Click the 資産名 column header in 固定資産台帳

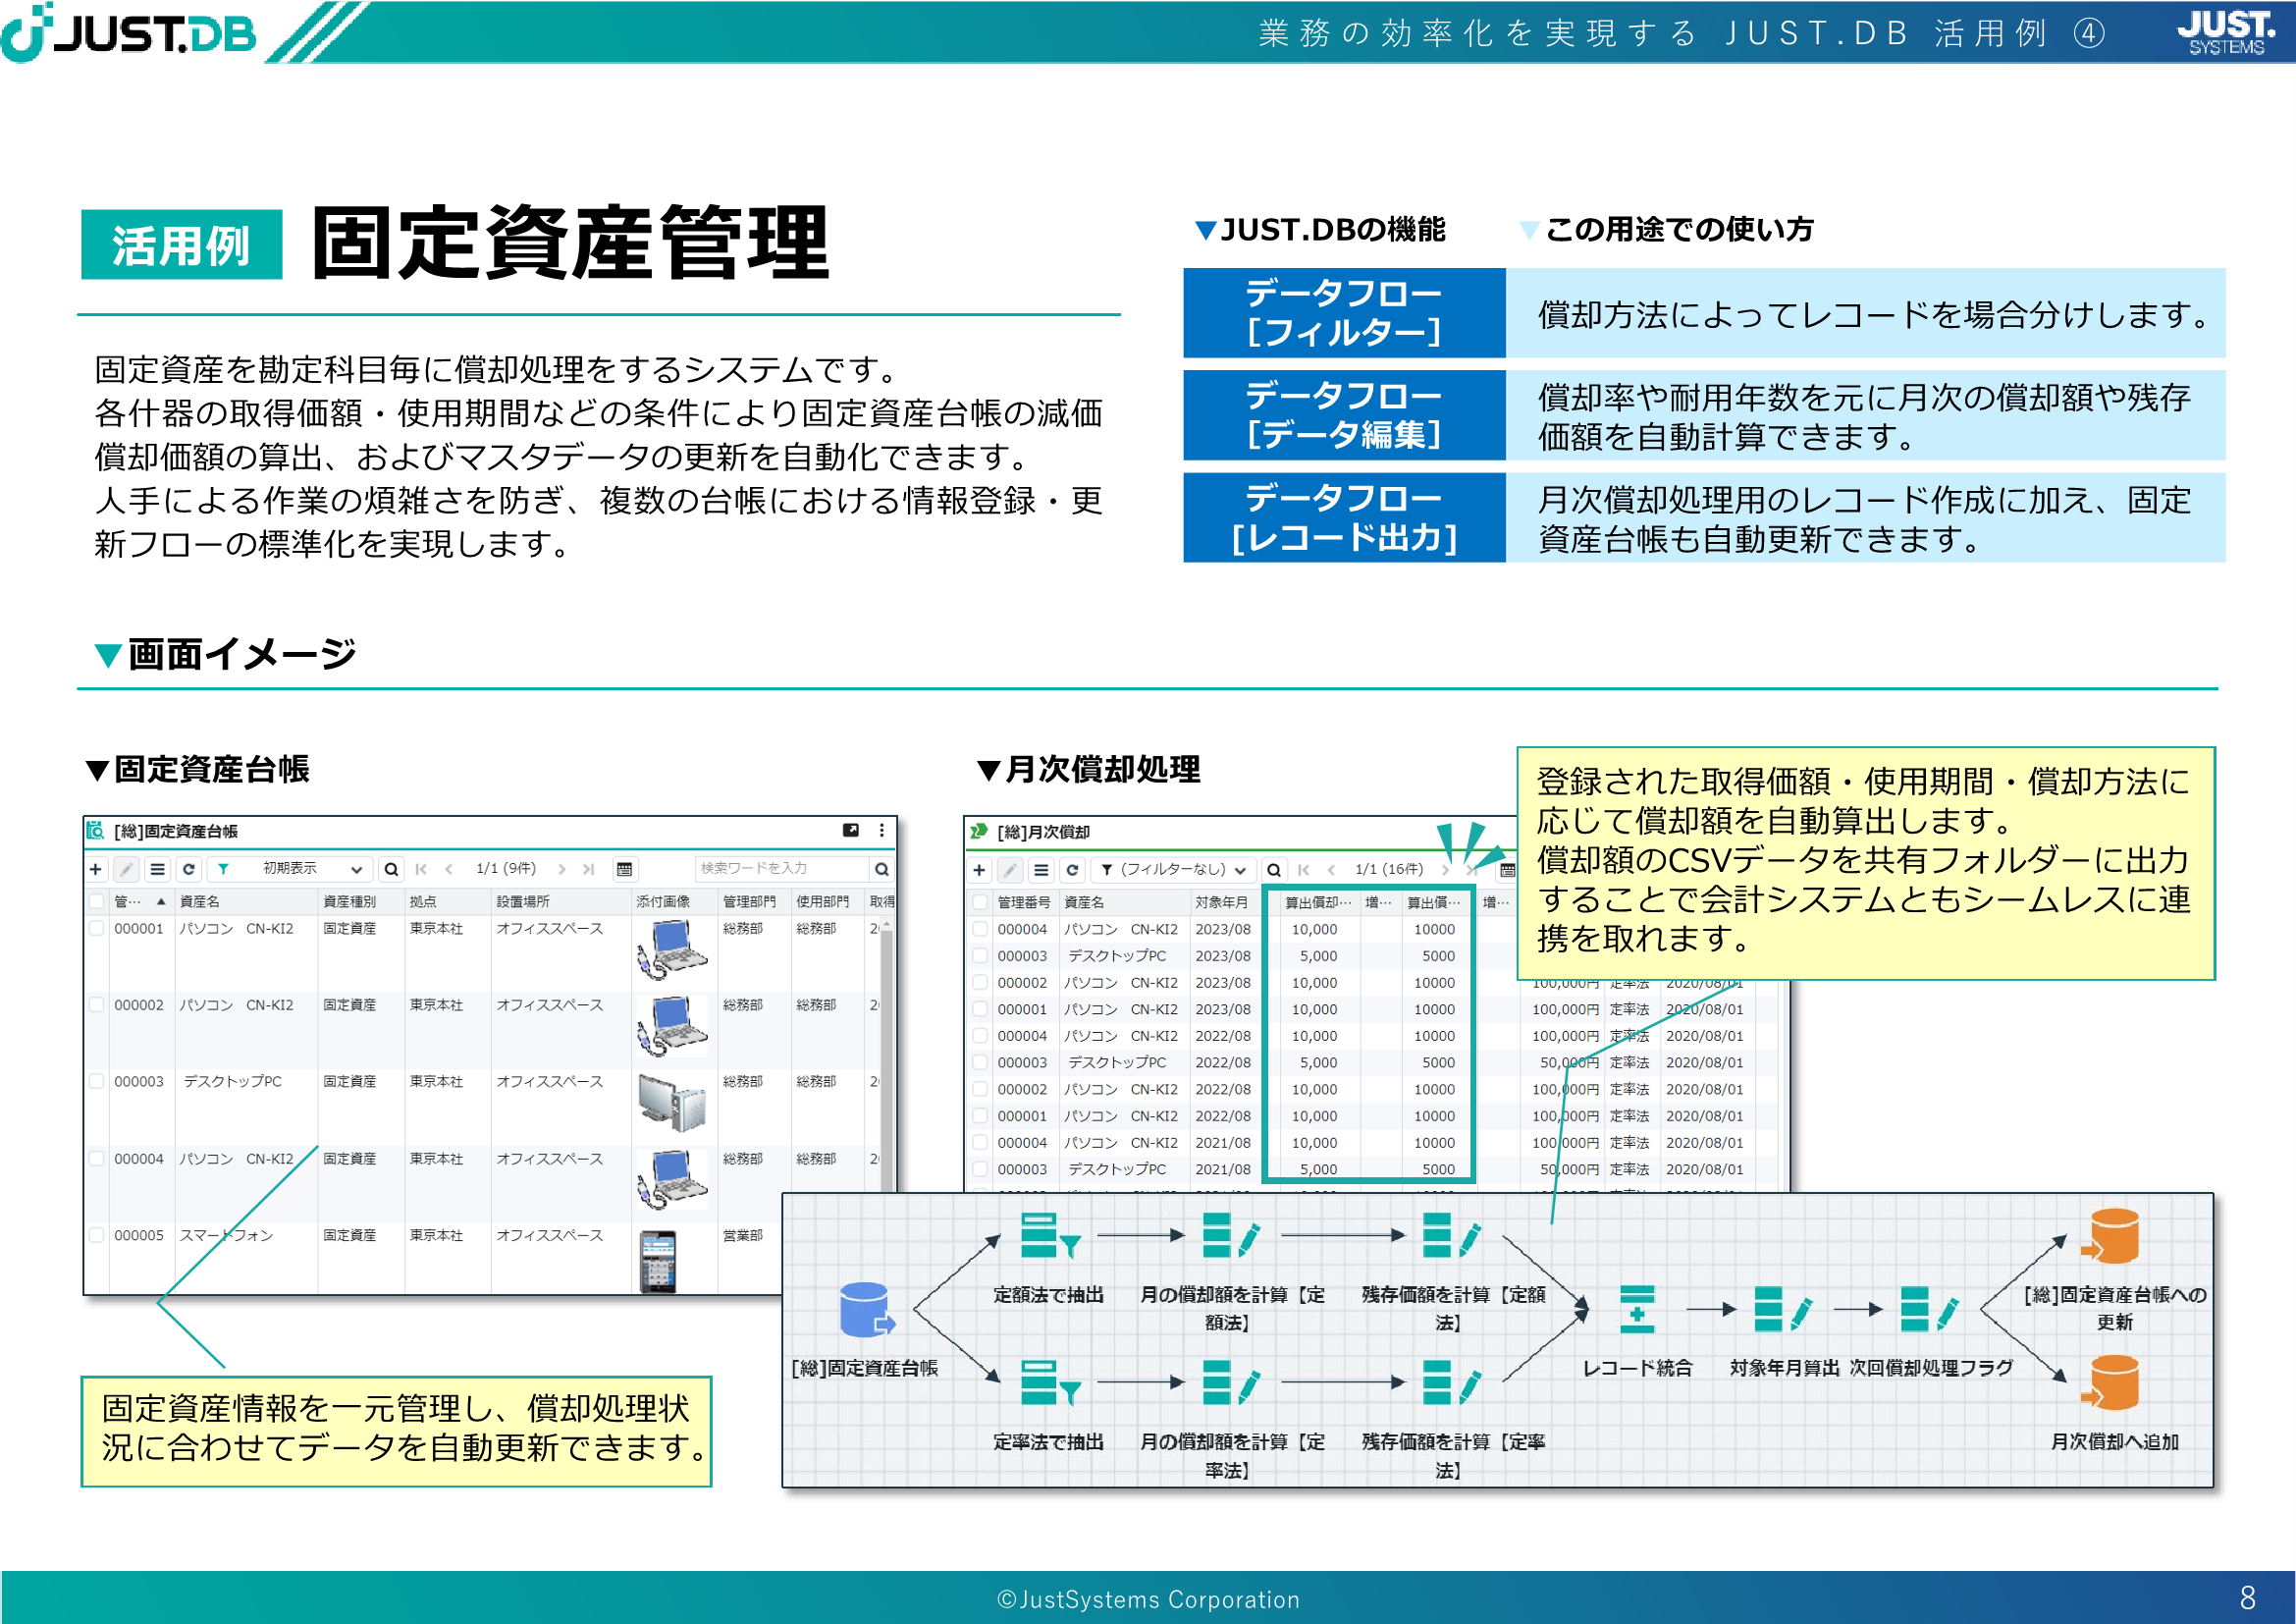click(x=200, y=901)
